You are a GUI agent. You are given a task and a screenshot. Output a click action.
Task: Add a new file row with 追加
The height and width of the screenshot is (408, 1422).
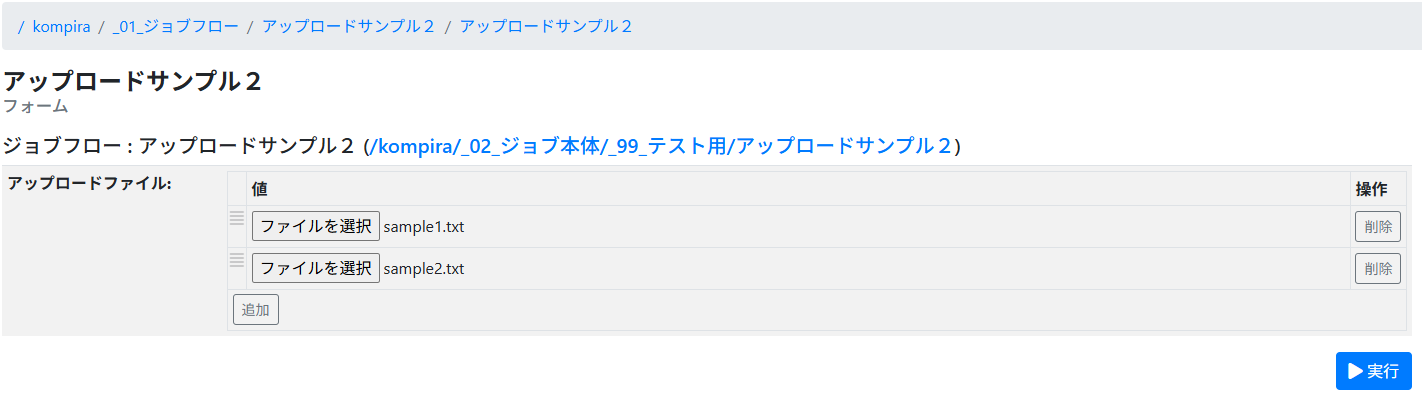click(255, 310)
